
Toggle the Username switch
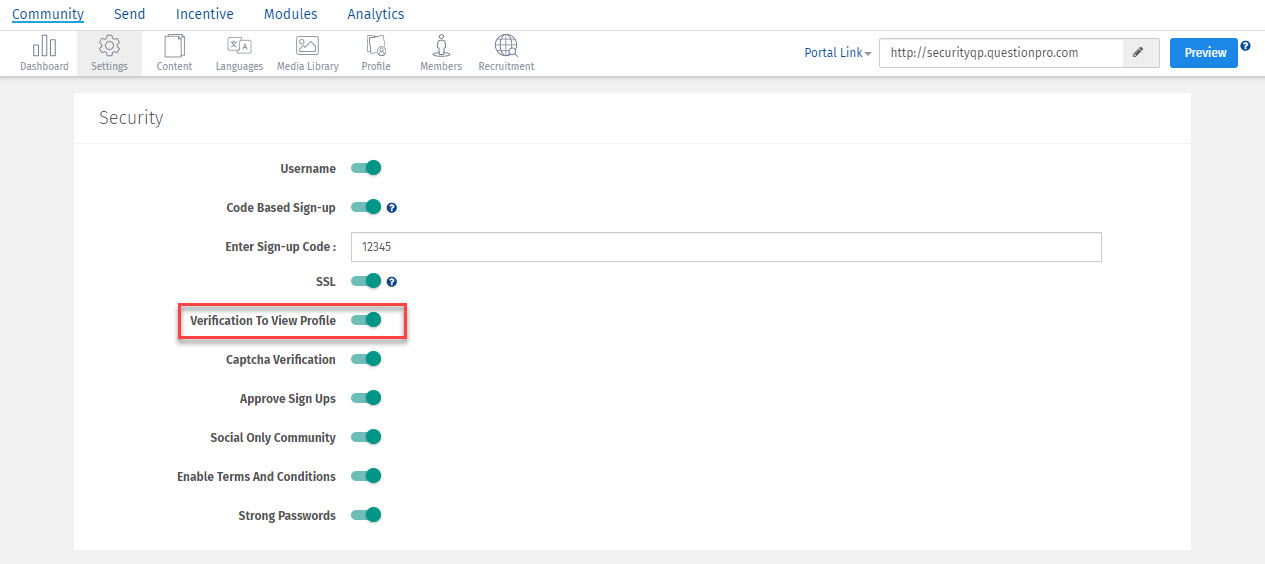point(366,168)
